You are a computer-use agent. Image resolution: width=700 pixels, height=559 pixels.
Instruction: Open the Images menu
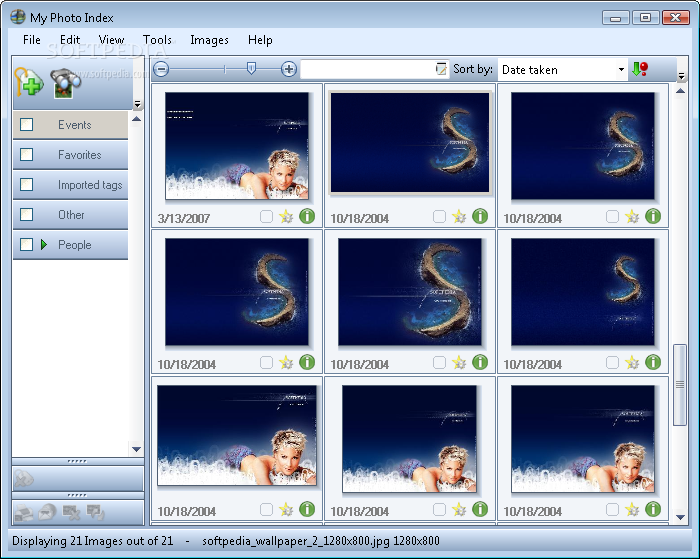coord(209,40)
